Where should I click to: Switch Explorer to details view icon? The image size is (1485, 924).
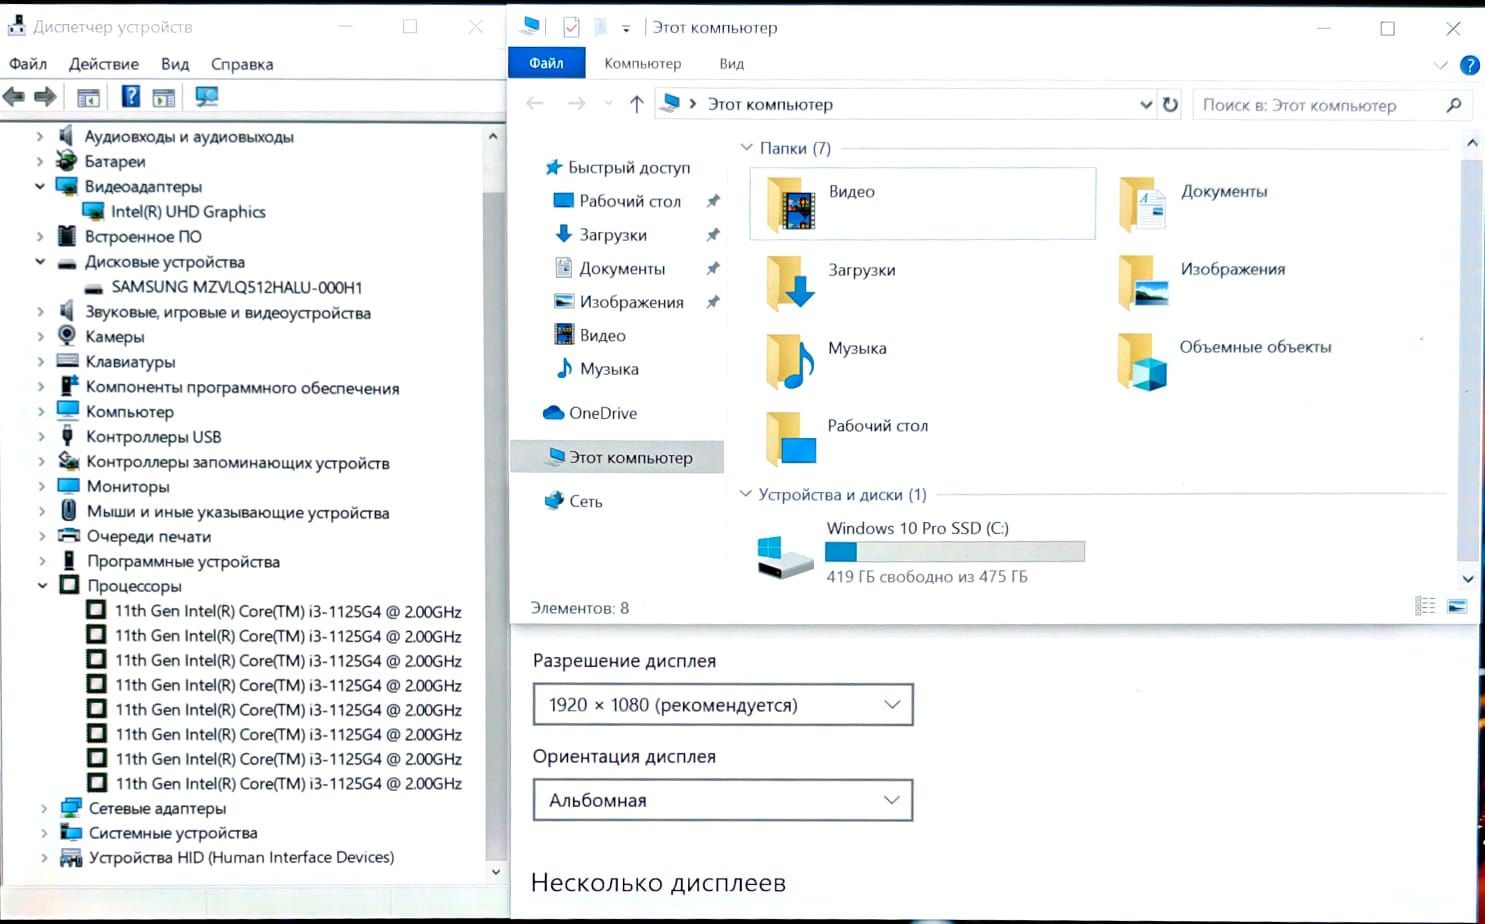(x=1425, y=606)
